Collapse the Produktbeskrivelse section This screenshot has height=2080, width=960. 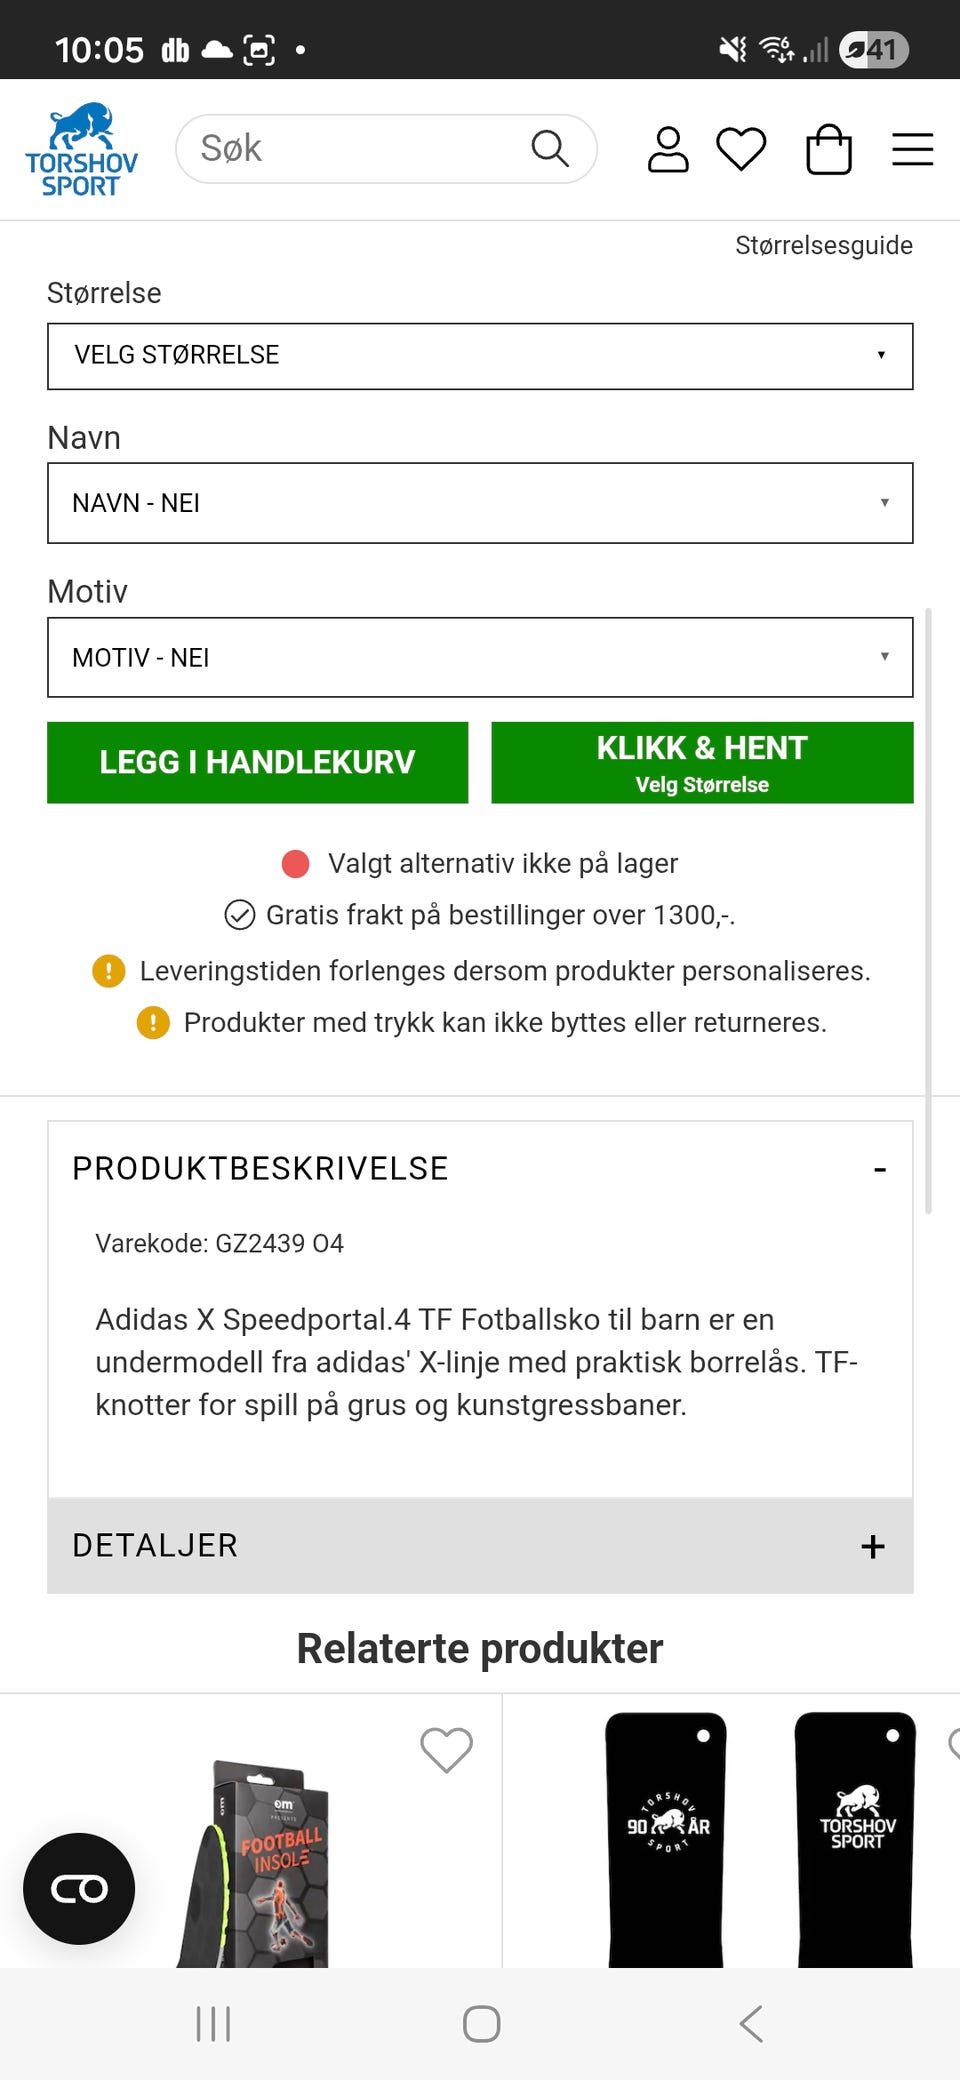tap(879, 1169)
